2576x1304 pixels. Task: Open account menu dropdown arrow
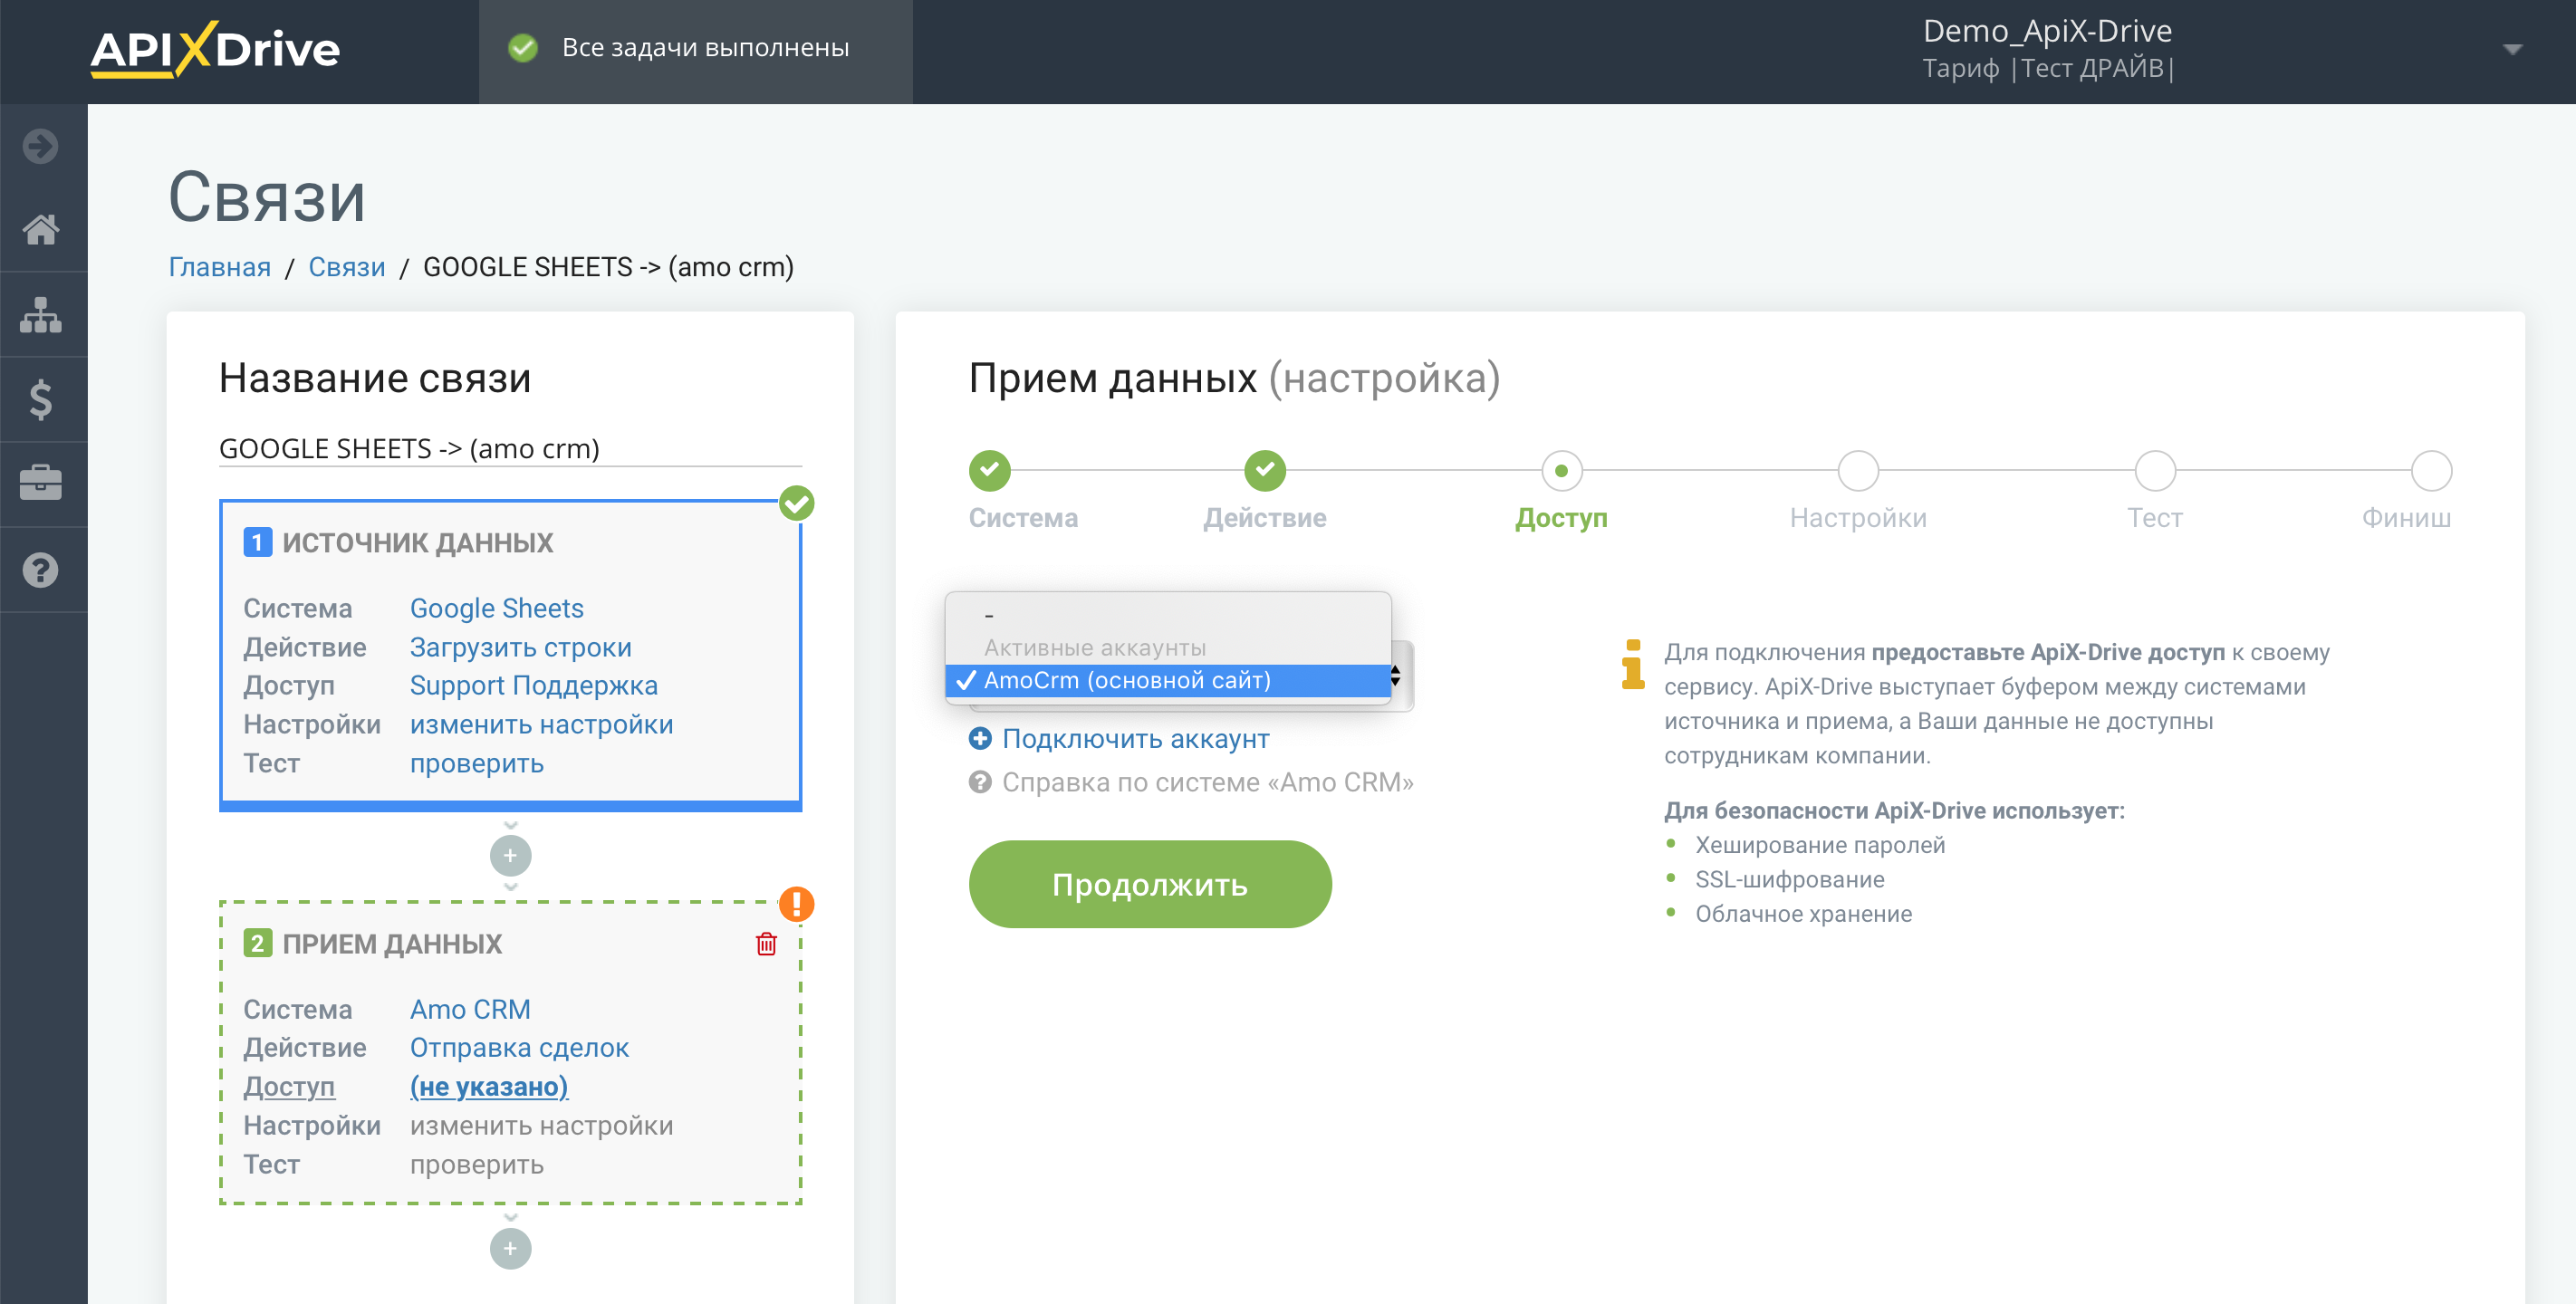[2512, 49]
